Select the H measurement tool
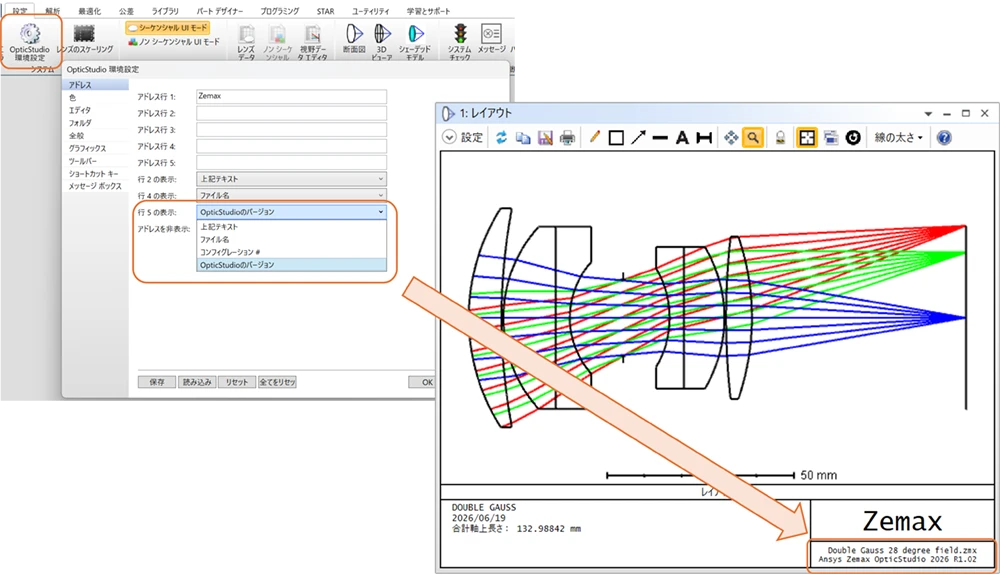Screen dimensions: 1000x574 coord(703,137)
